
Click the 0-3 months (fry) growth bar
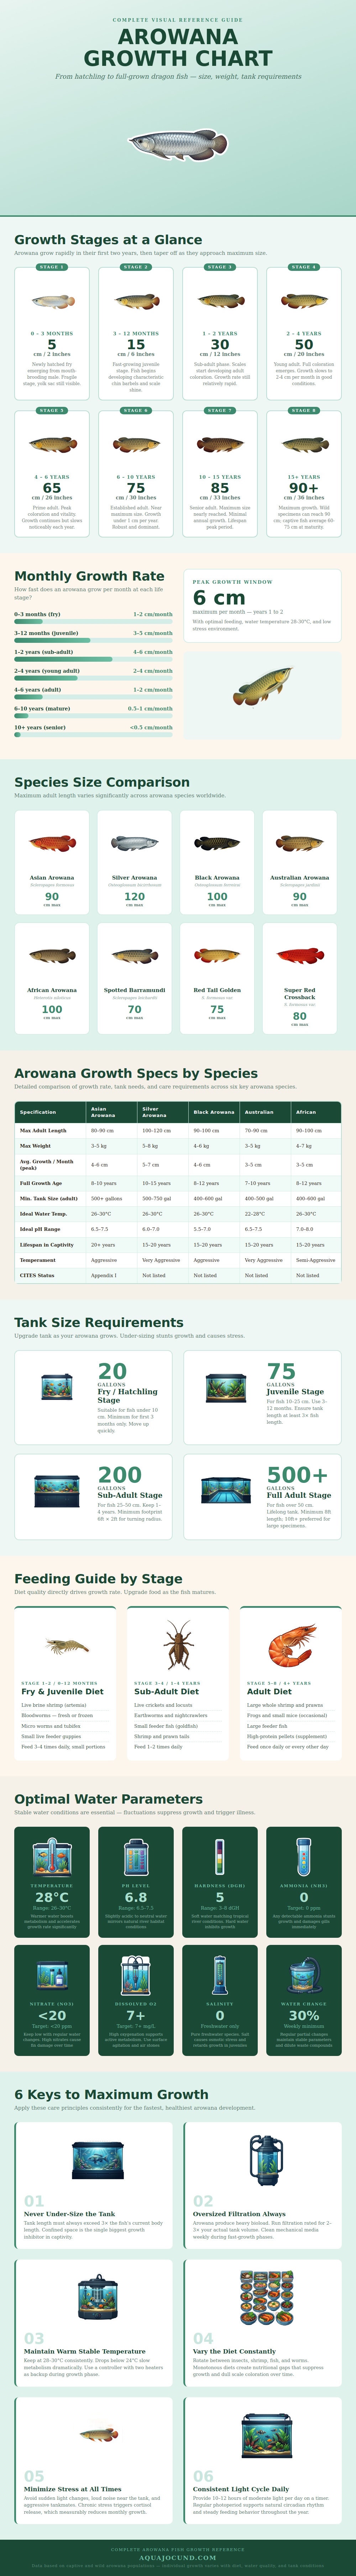pyautogui.click(x=93, y=622)
